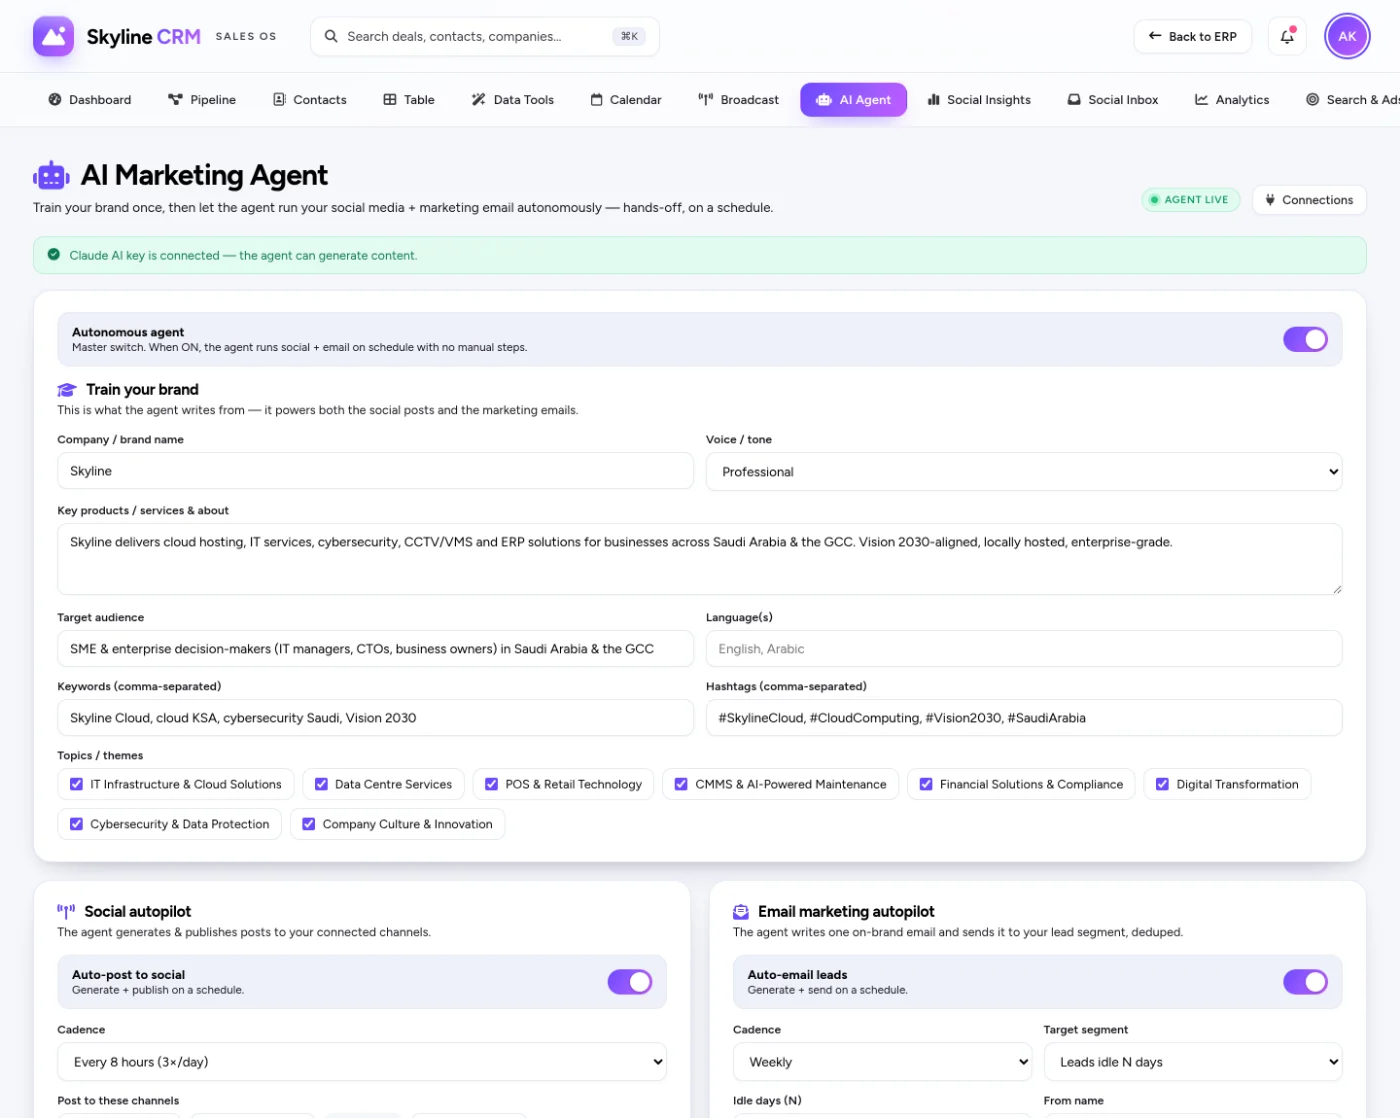The width and height of the screenshot is (1400, 1118).
Task: Go to the Calendar tab
Action: (626, 100)
